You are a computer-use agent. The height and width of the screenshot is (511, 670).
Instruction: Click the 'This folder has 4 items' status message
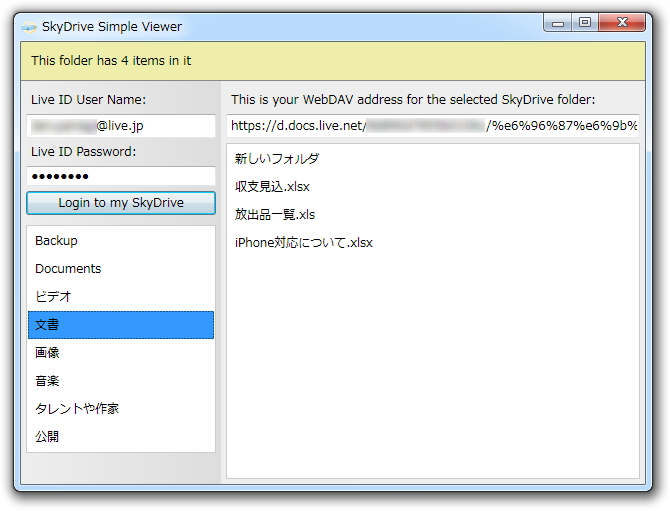pyautogui.click(x=111, y=61)
